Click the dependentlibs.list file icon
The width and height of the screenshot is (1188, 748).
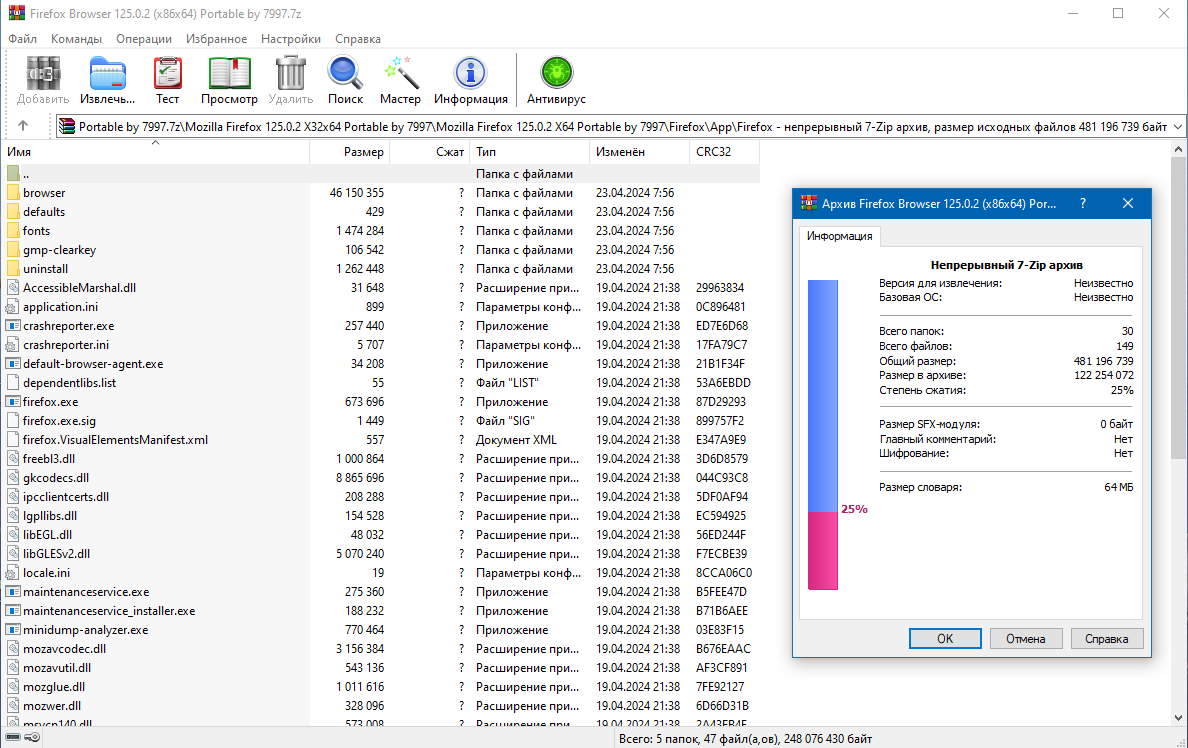(x=13, y=383)
